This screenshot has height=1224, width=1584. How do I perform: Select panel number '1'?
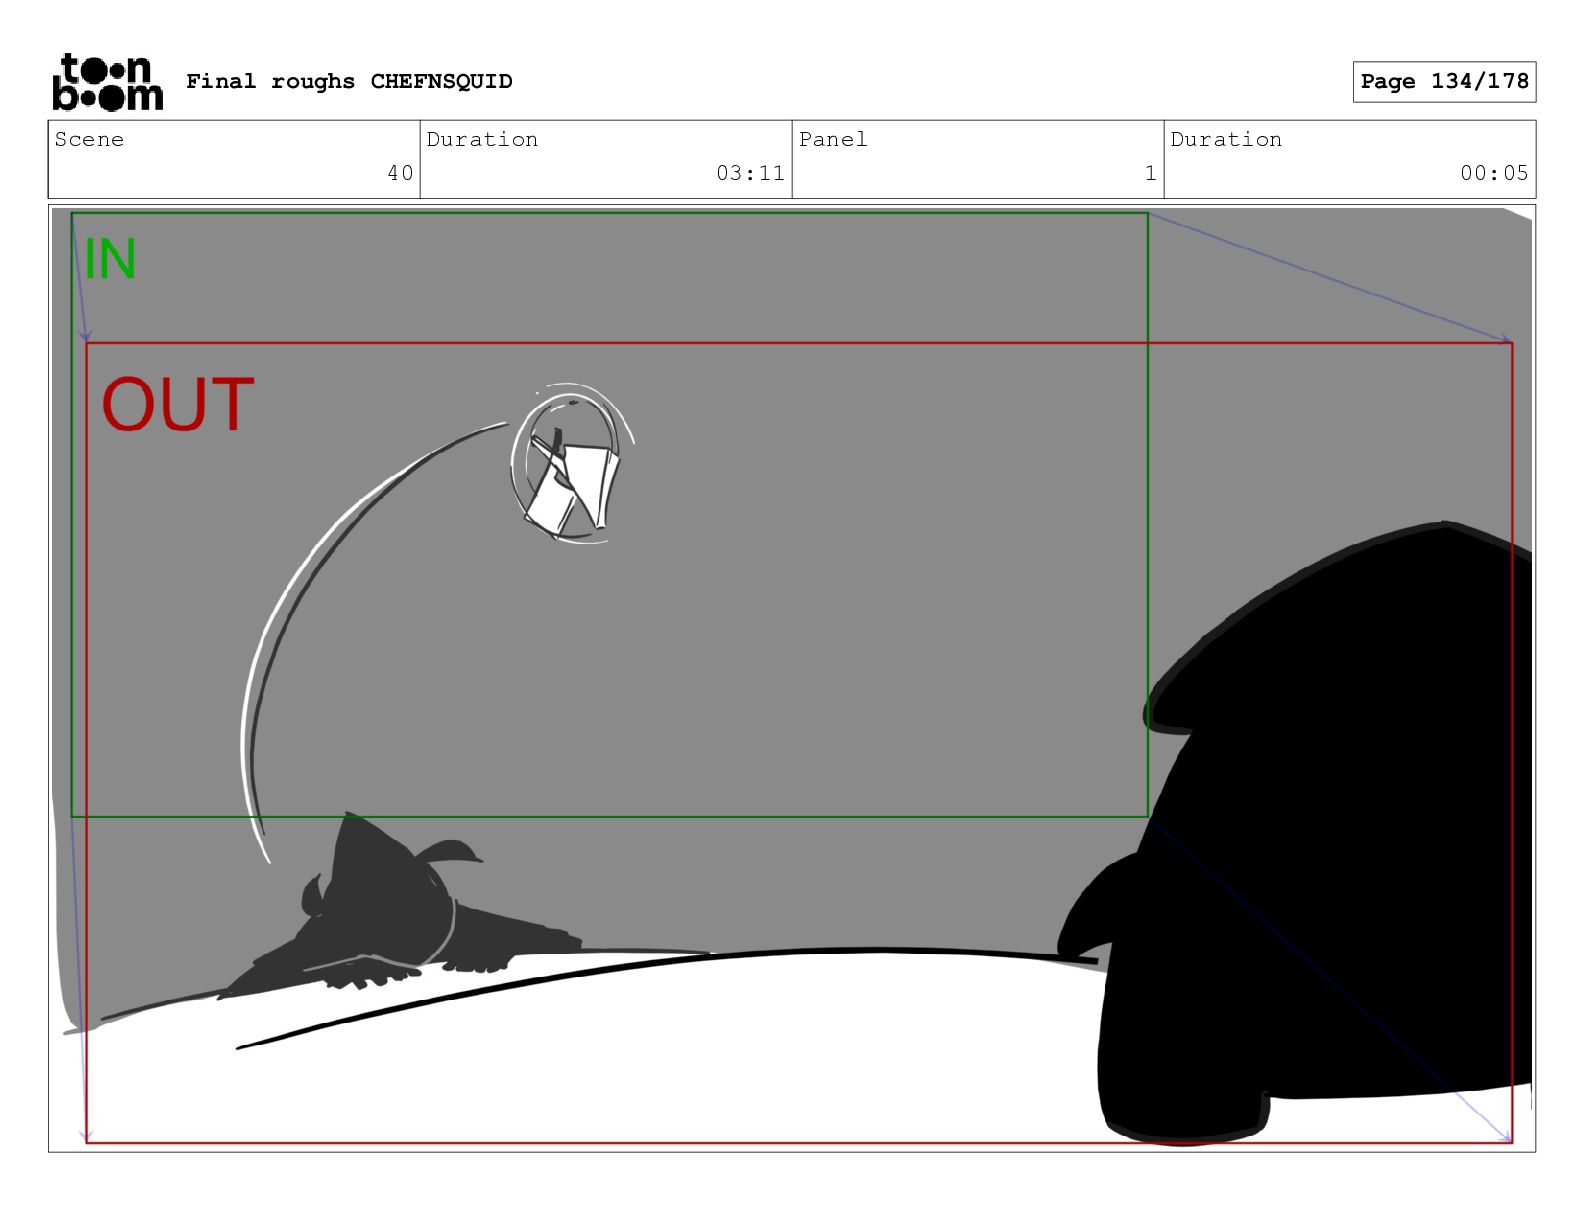click(1150, 173)
